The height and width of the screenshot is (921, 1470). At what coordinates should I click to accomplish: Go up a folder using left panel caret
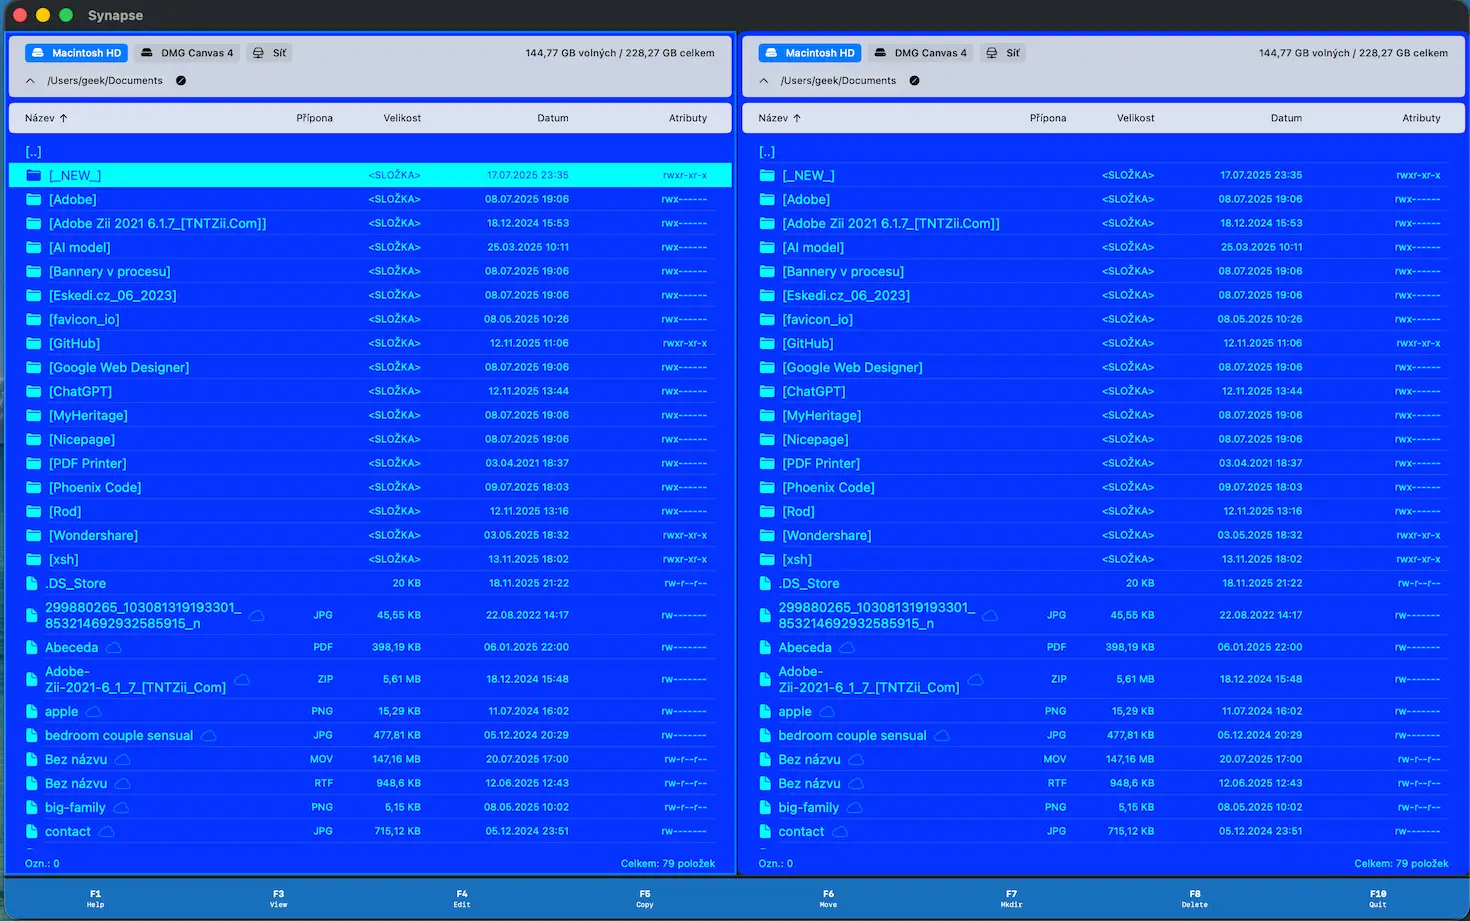click(x=30, y=81)
